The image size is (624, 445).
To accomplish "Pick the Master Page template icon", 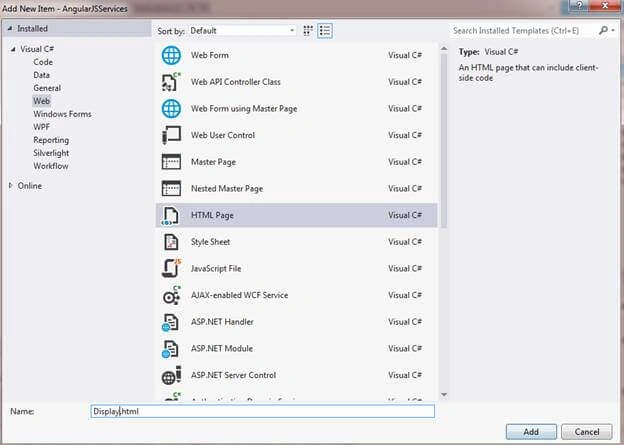I will click(x=171, y=162).
